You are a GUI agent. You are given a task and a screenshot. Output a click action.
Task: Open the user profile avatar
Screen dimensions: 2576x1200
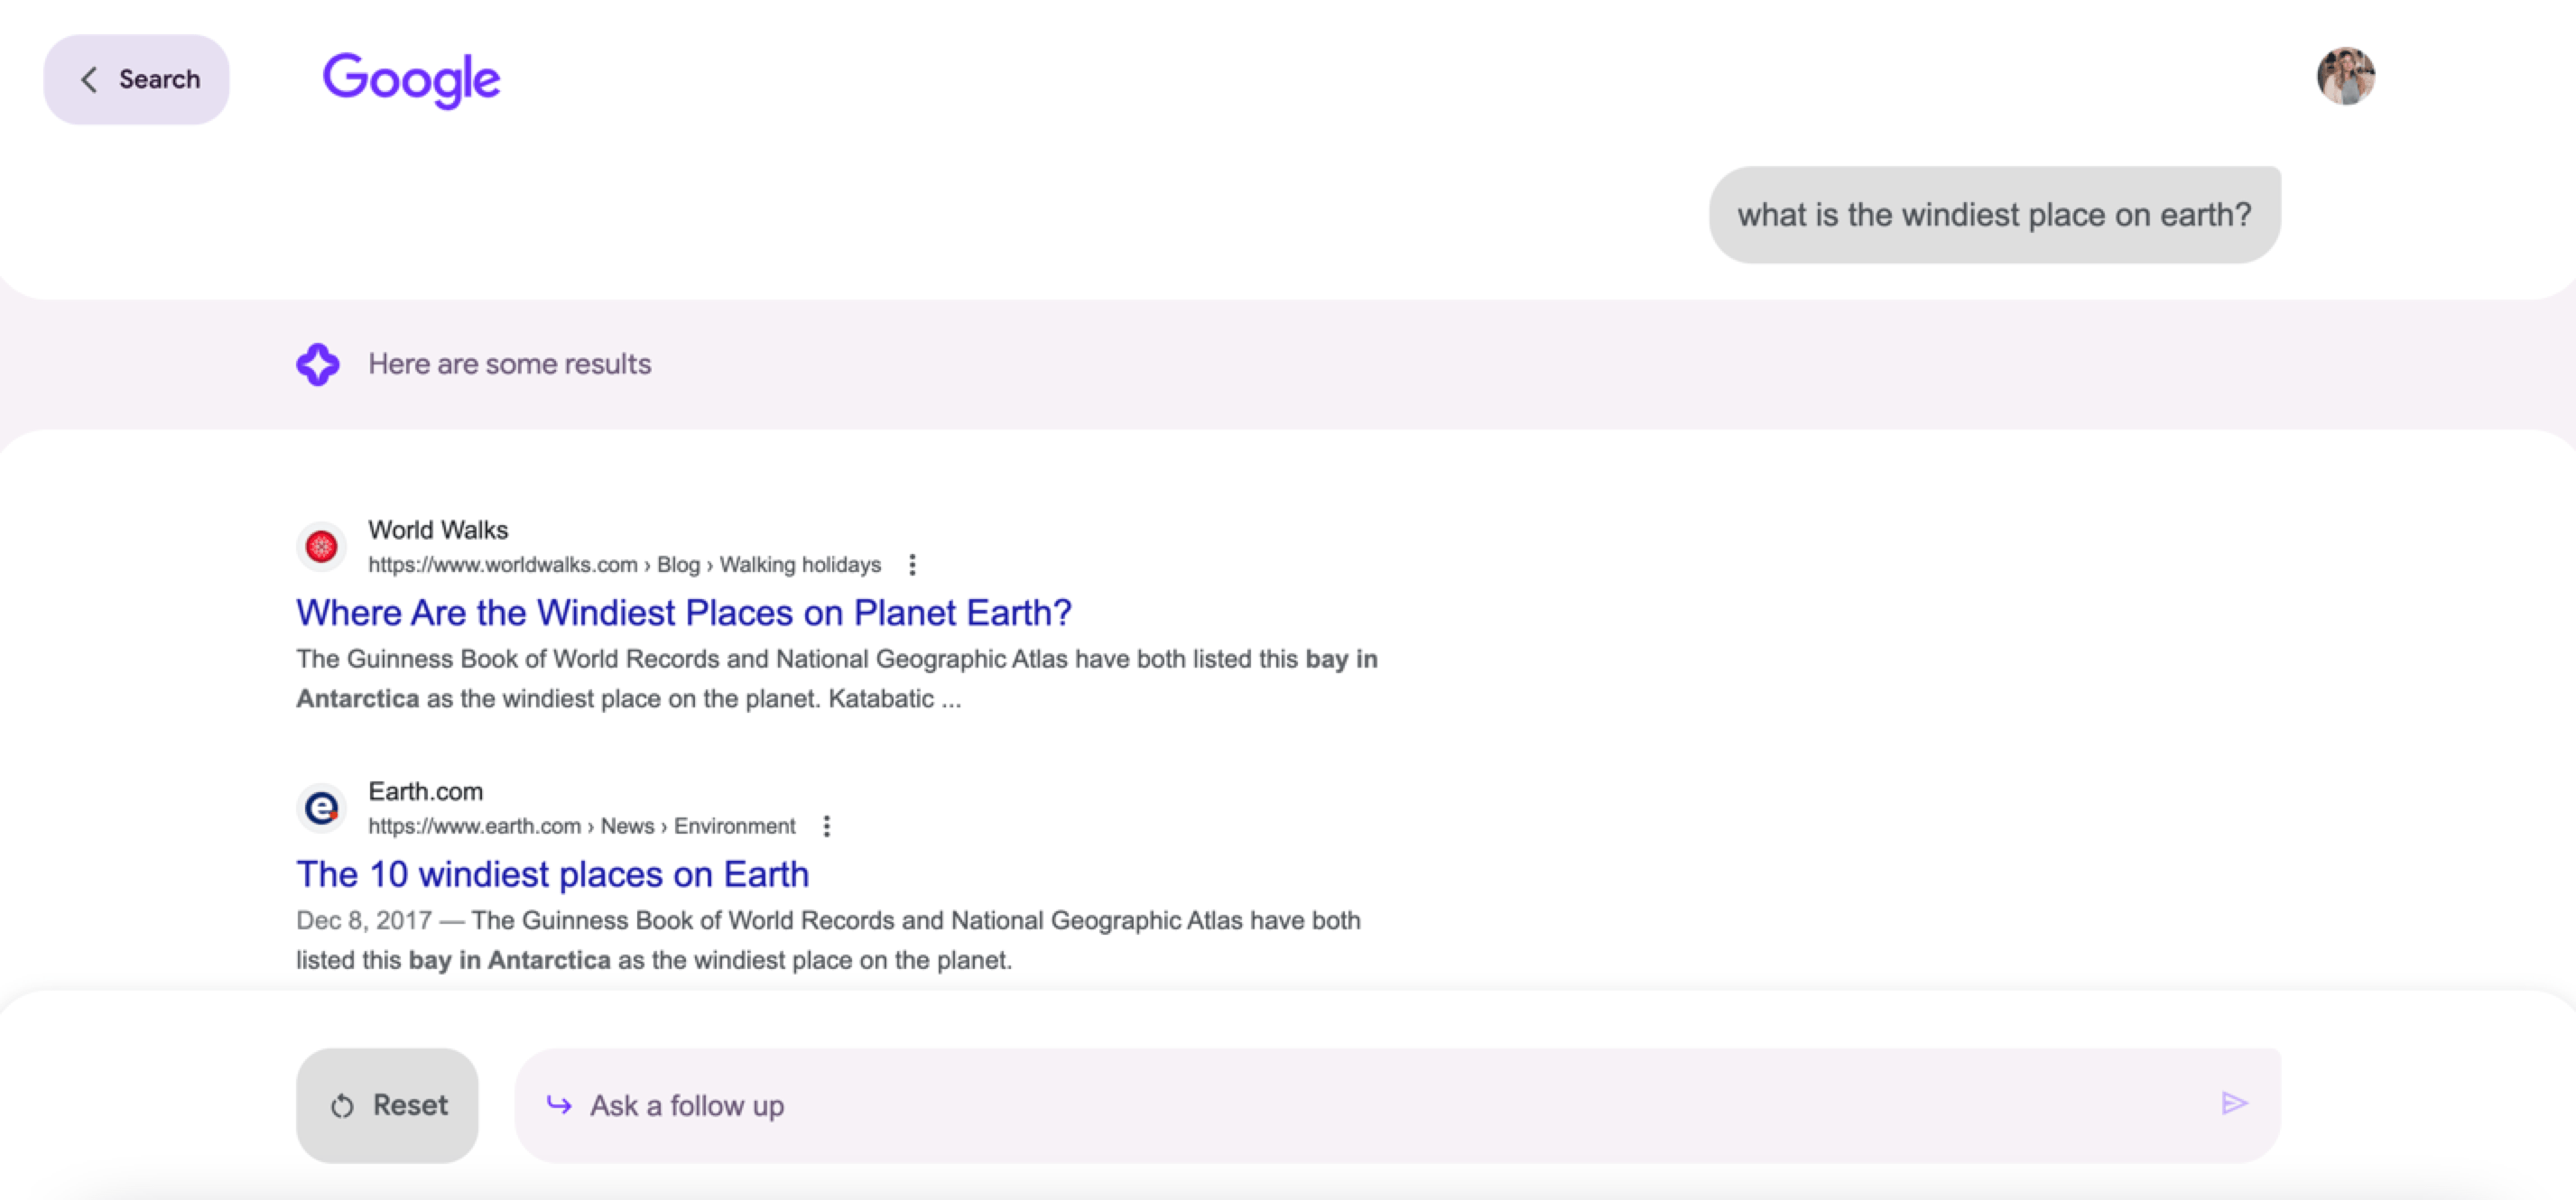point(2345,76)
